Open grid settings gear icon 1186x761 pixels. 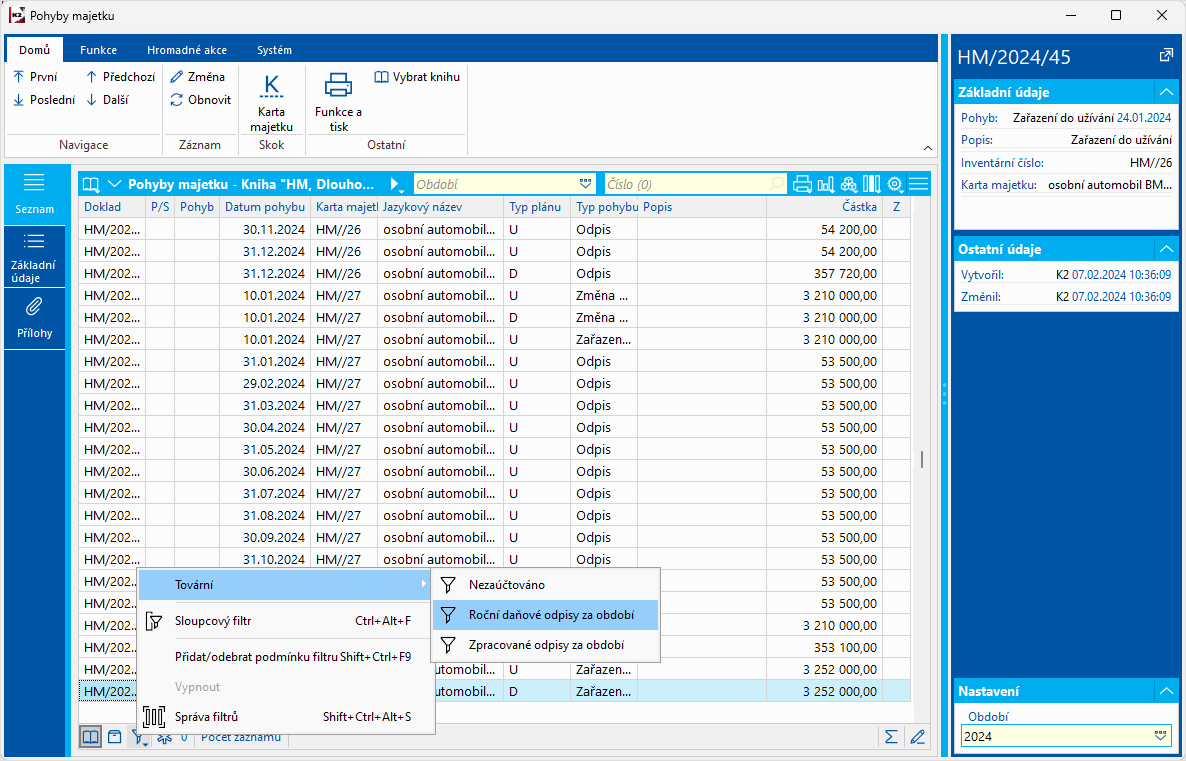[x=895, y=184]
